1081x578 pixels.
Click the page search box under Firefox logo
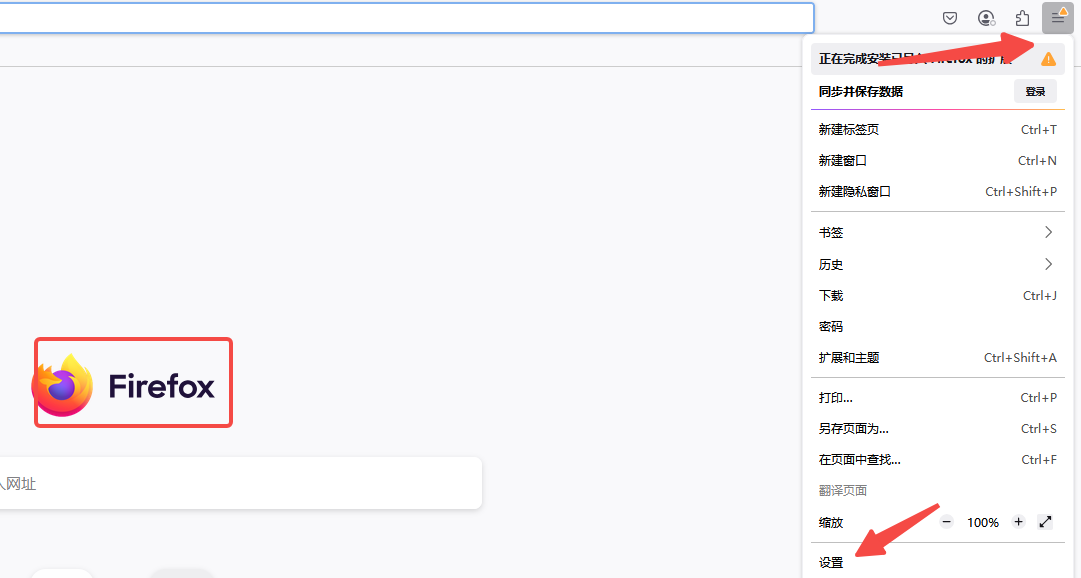click(x=240, y=484)
